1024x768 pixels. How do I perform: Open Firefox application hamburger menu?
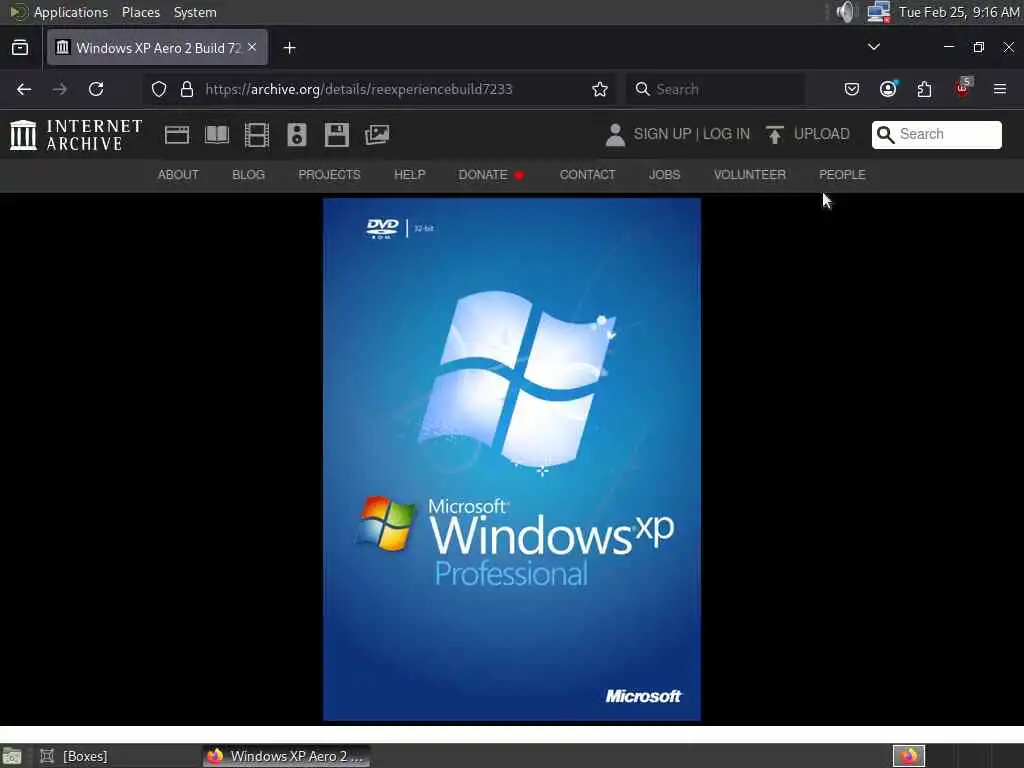(1000, 89)
